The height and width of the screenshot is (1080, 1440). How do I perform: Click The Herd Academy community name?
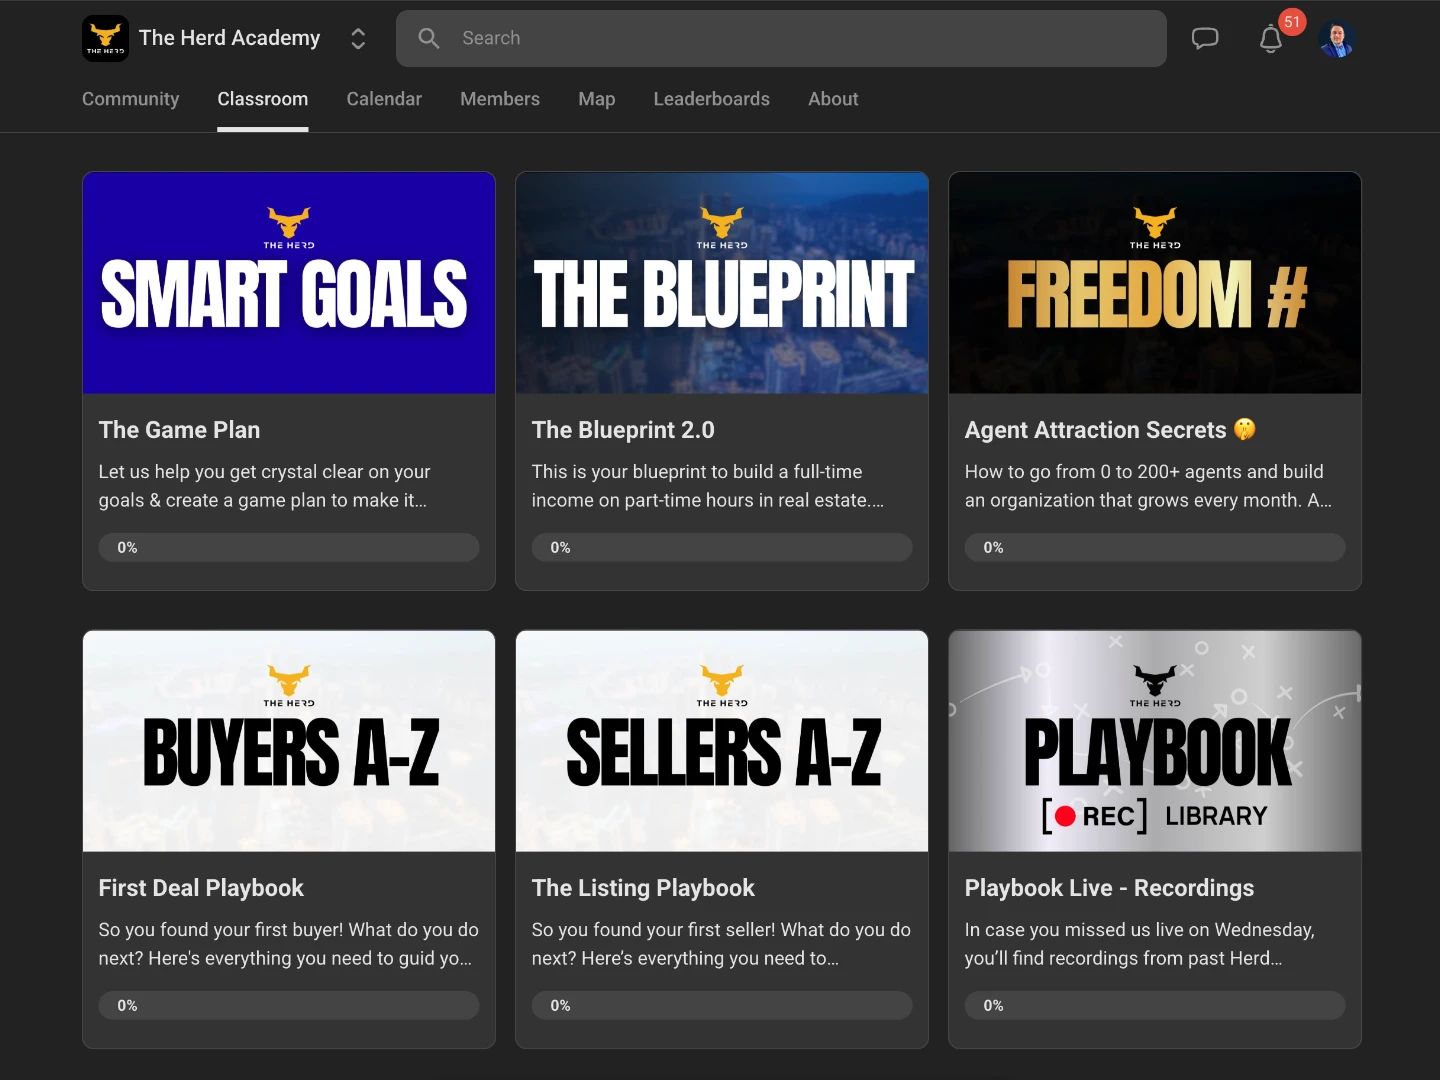(x=229, y=38)
